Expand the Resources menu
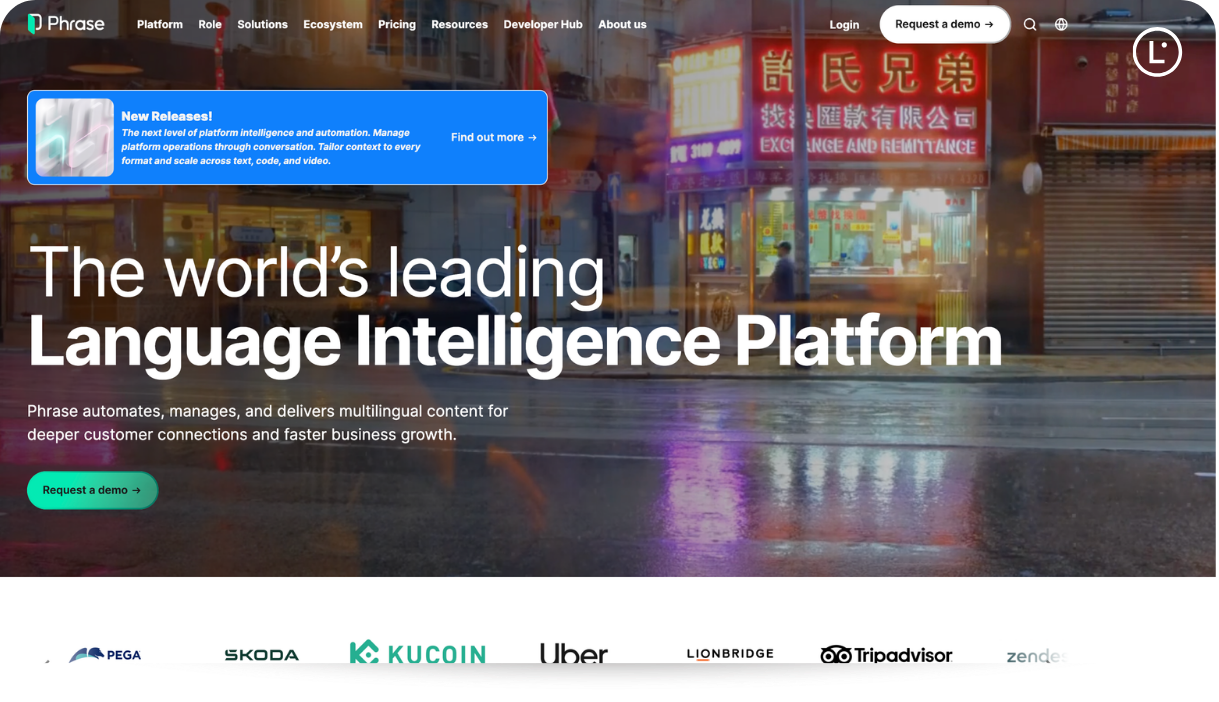Screen dimensions: 1219x702 tap(460, 25)
